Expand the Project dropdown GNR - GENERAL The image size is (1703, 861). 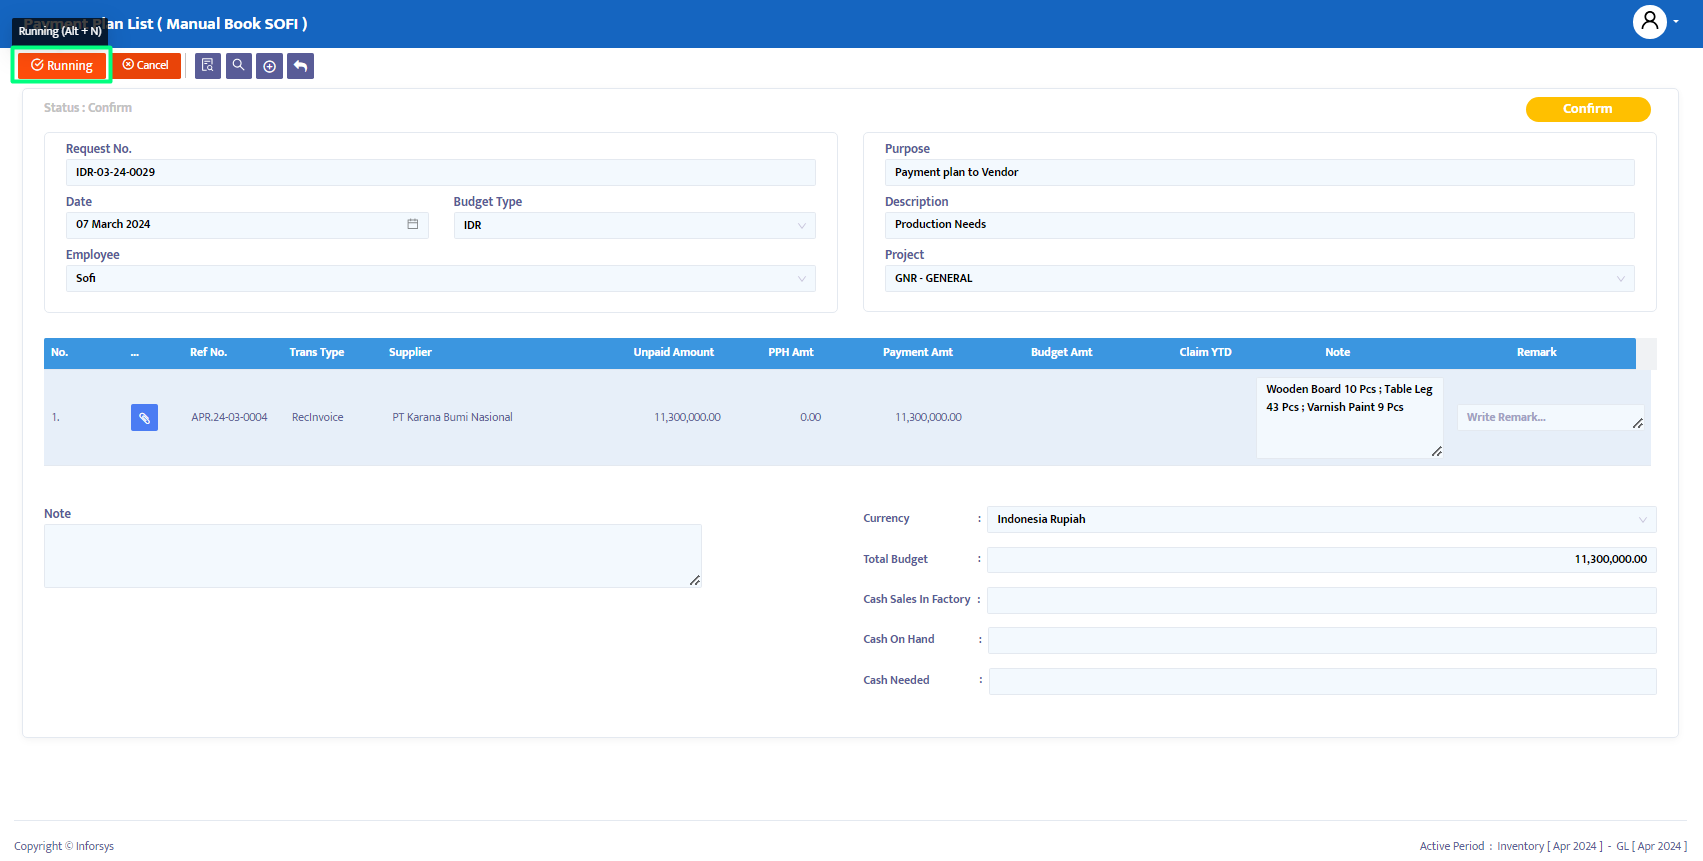click(x=1260, y=278)
